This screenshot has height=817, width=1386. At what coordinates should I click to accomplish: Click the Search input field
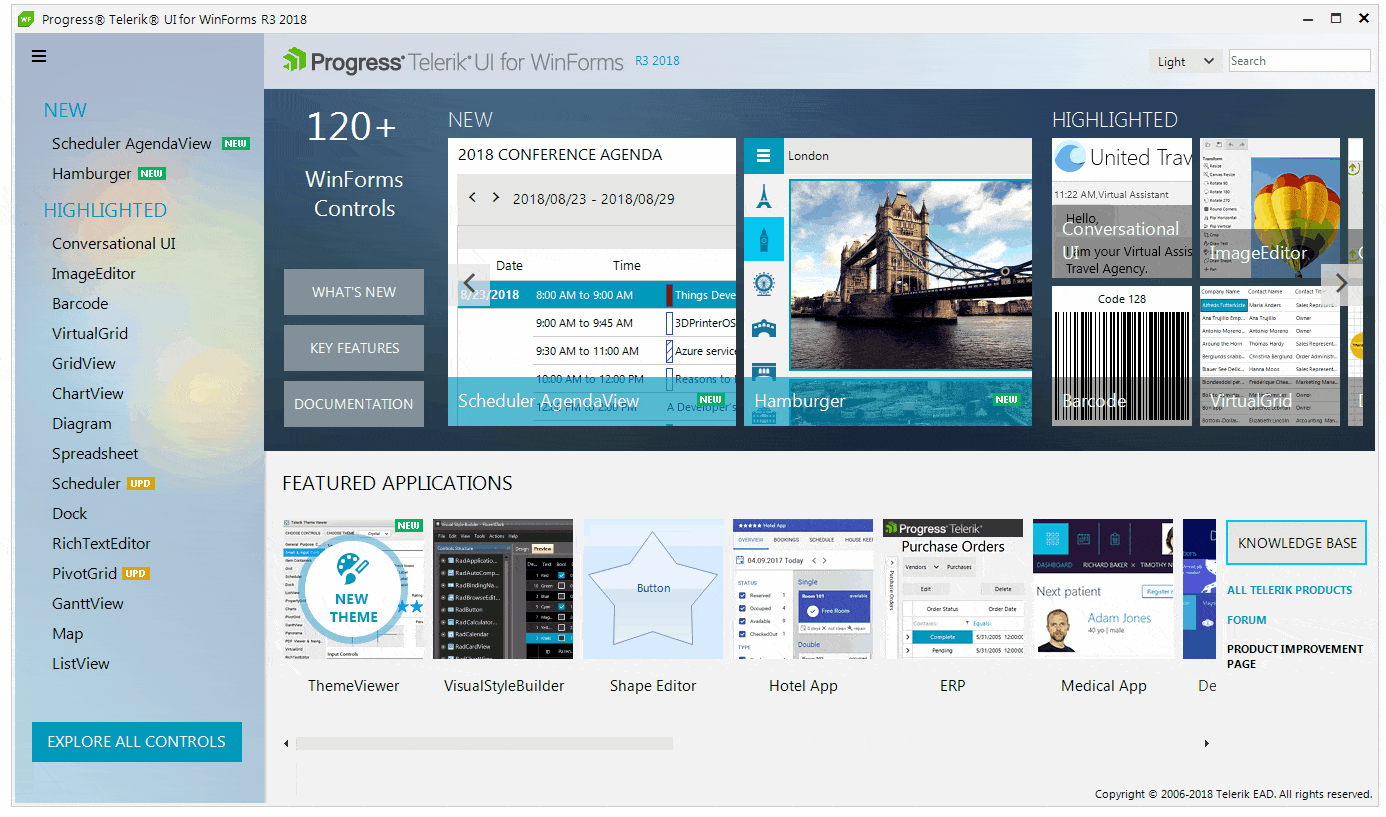tap(1299, 61)
